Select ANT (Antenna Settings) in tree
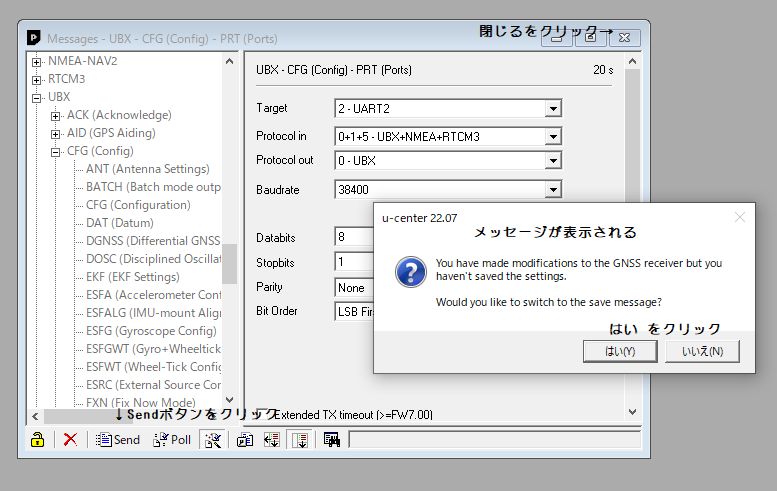This screenshot has height=491, width=777. tap(148, 169)
